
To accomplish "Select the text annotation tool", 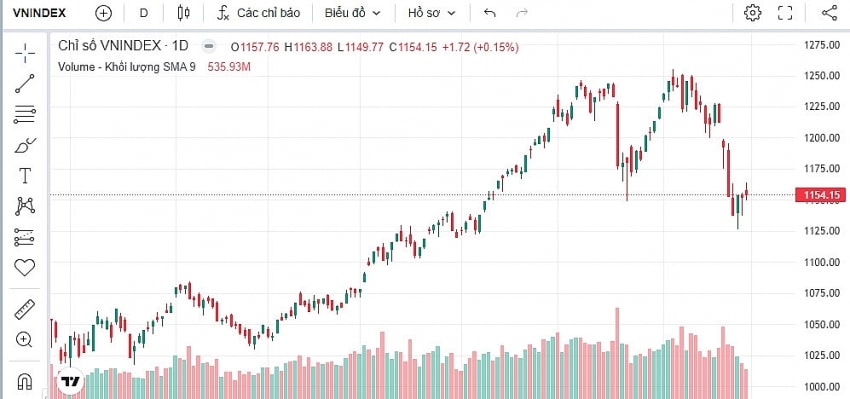I will click(x=24, y=176).
